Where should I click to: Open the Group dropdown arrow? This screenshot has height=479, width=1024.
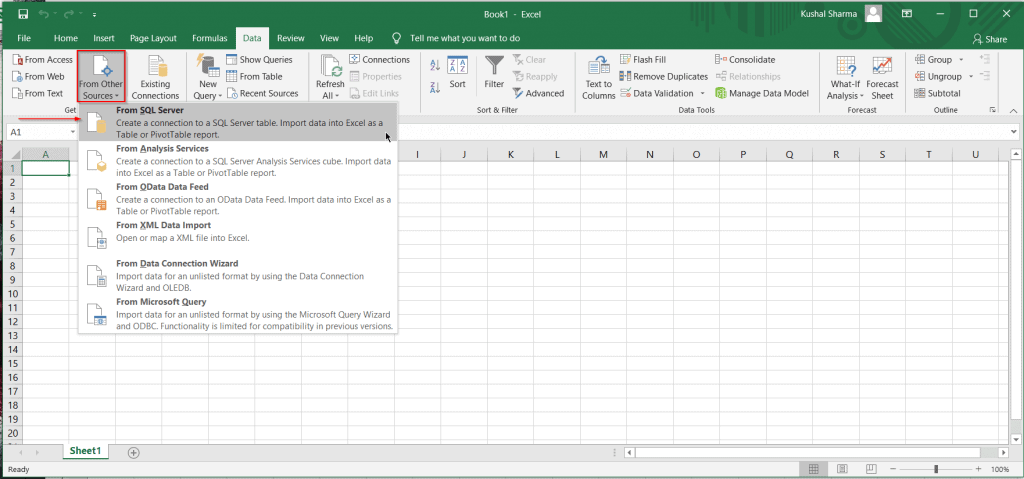[961, 59]
